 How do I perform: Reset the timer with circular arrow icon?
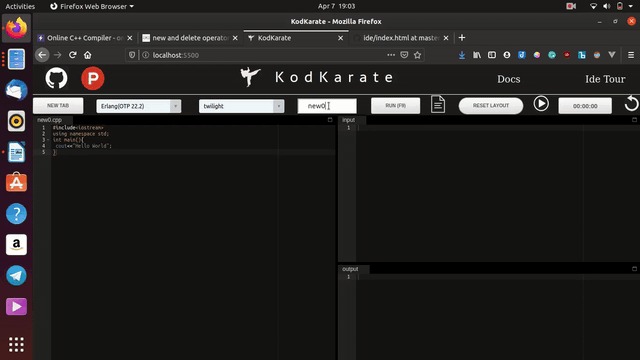(x=631, y=104)
